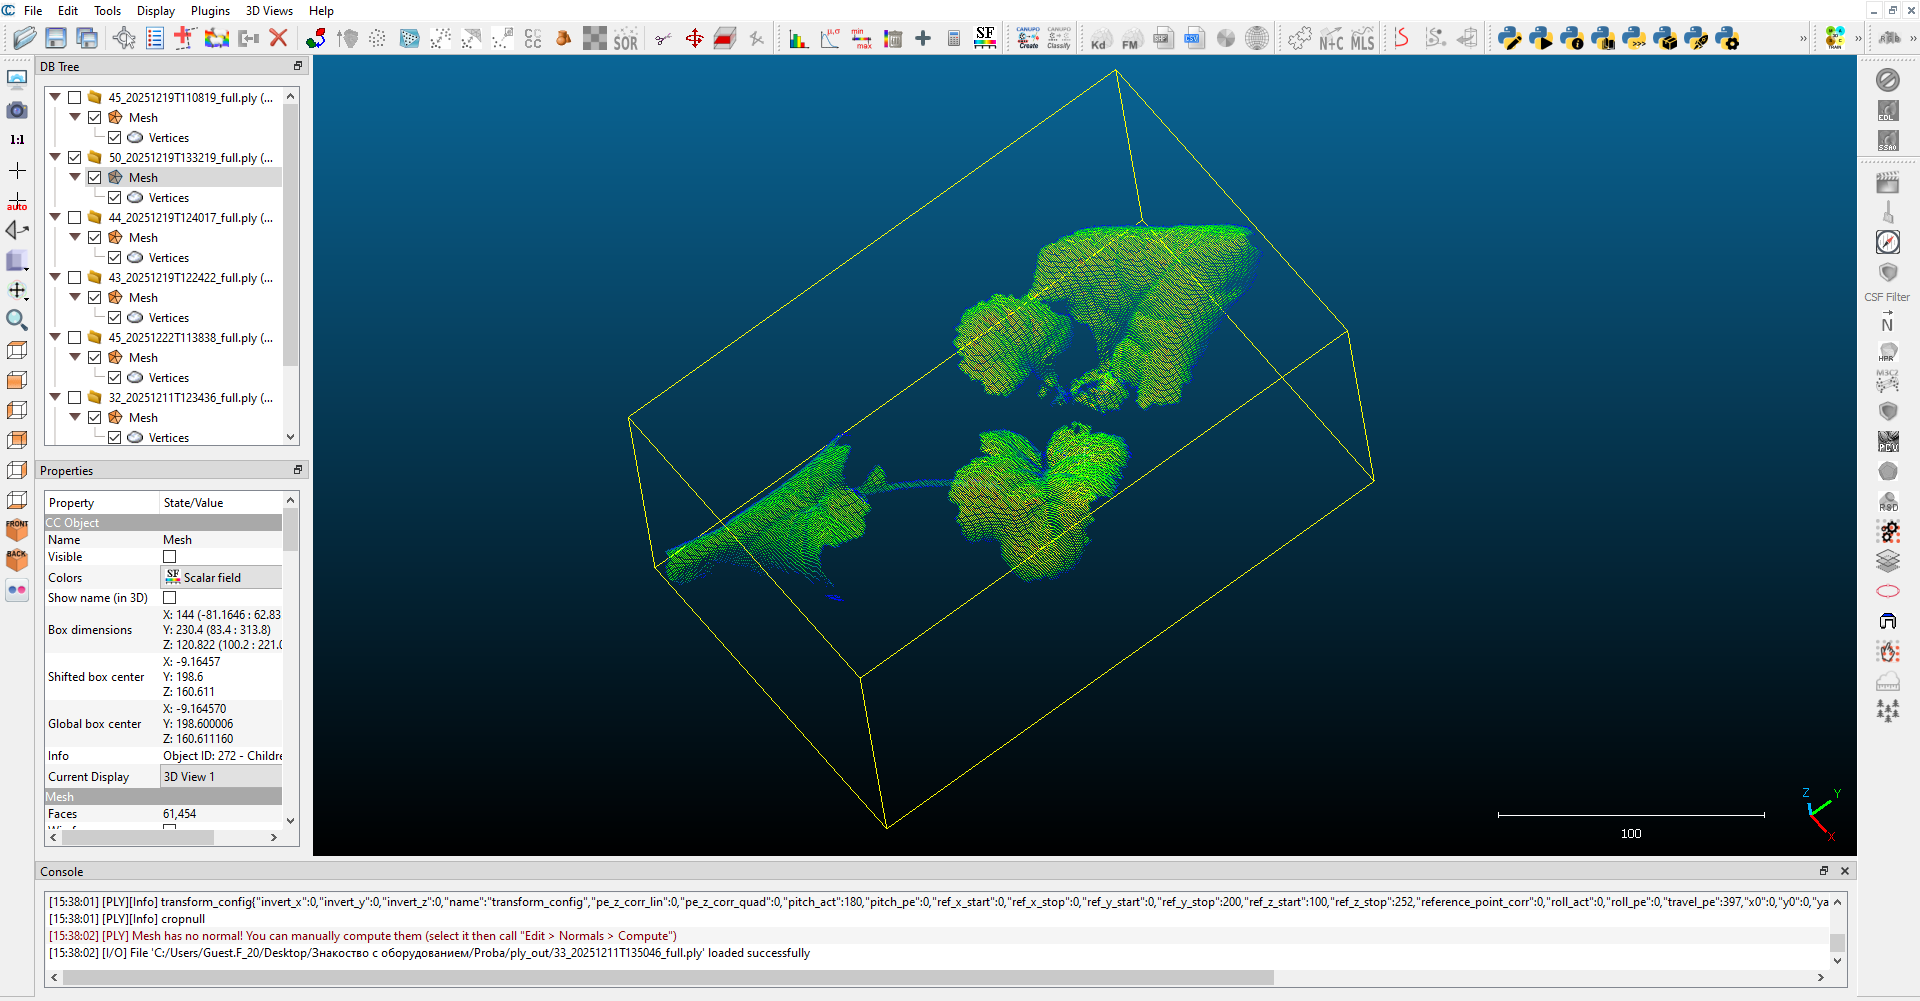Click the magnifier zoom icon in sidebar
The height and width of the screenshot is (1001, 1920).
[x=17, y=320]
